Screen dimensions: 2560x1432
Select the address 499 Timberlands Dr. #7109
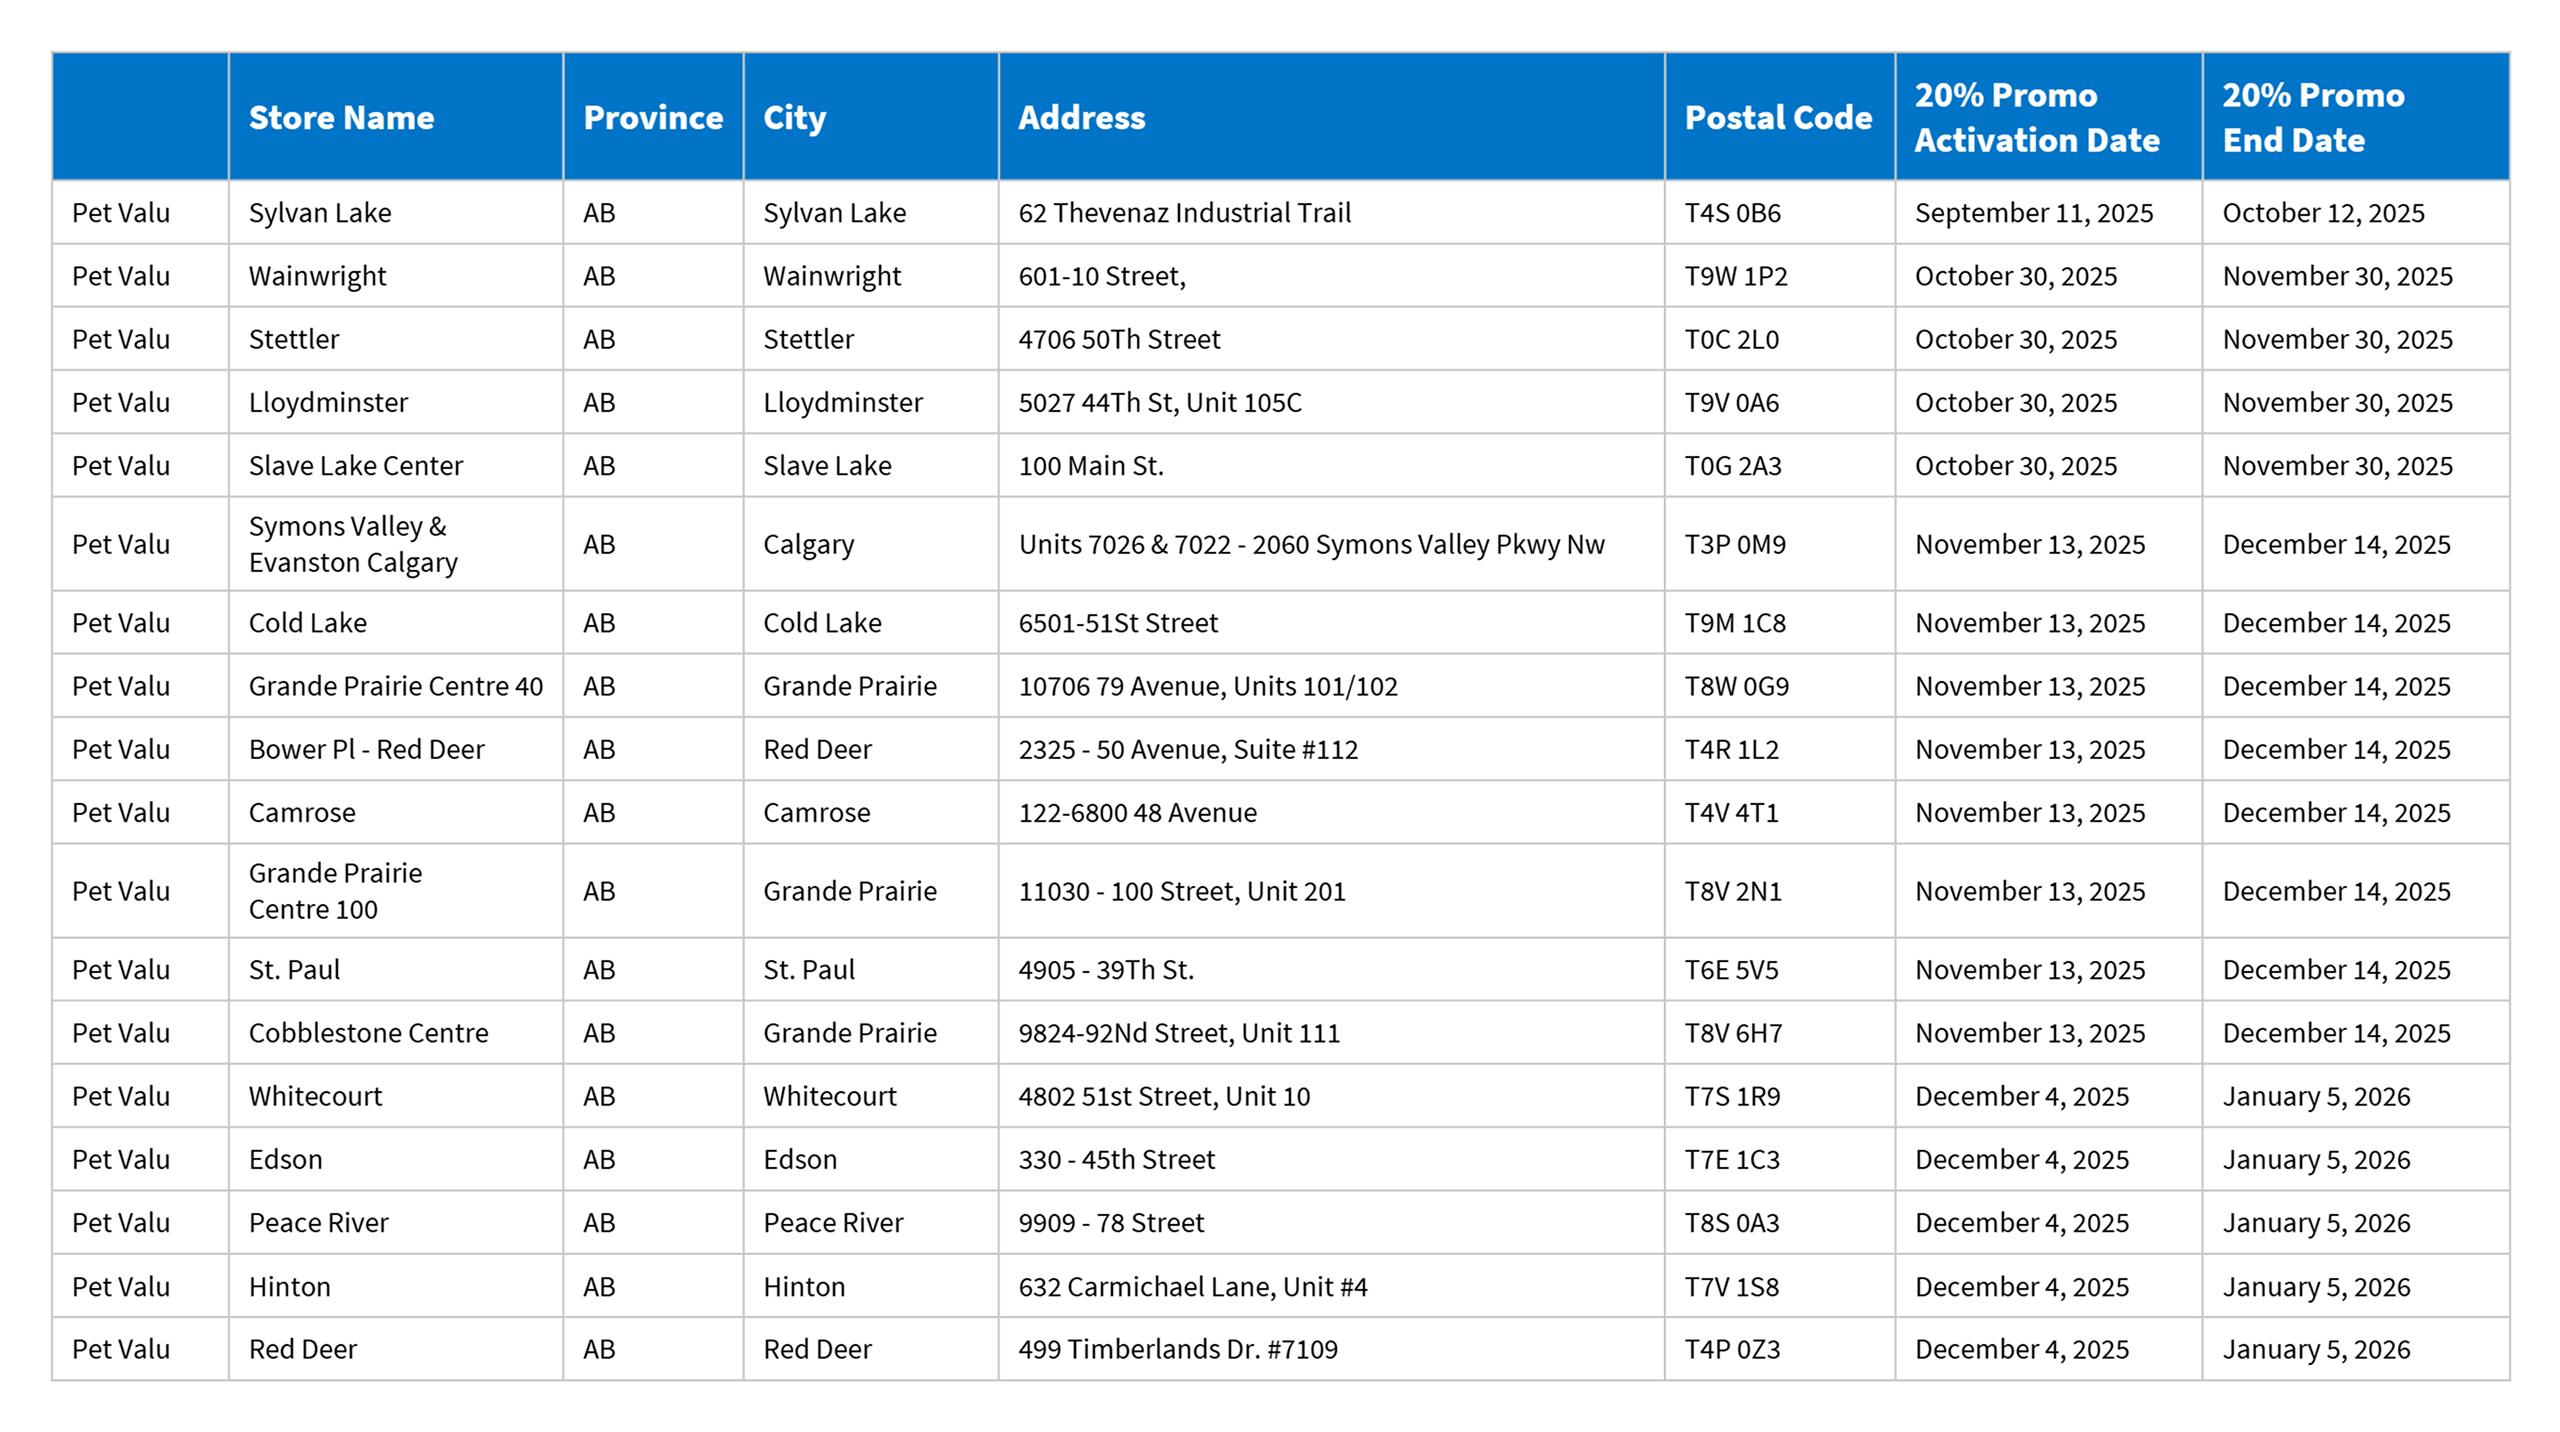coord(1177,1350)
